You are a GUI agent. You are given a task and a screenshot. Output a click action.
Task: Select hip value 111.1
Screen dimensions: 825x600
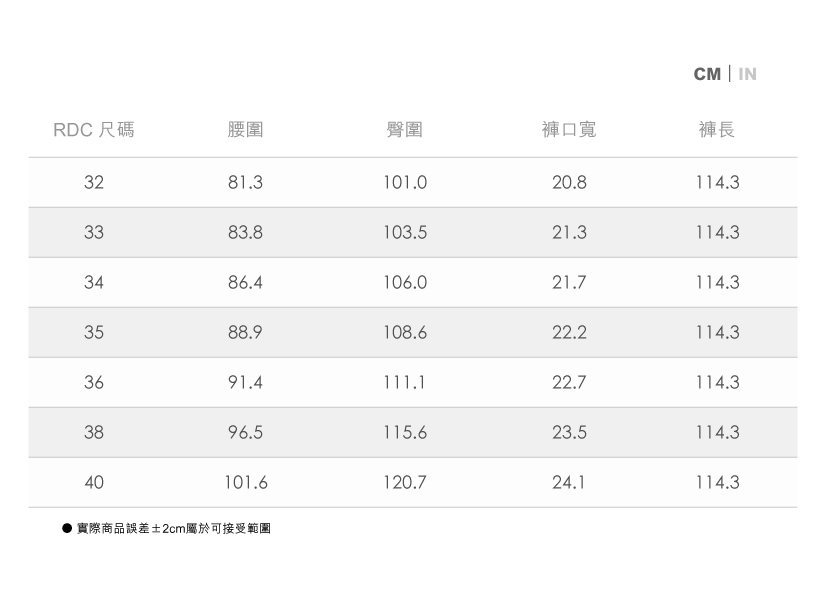[404, 383]
